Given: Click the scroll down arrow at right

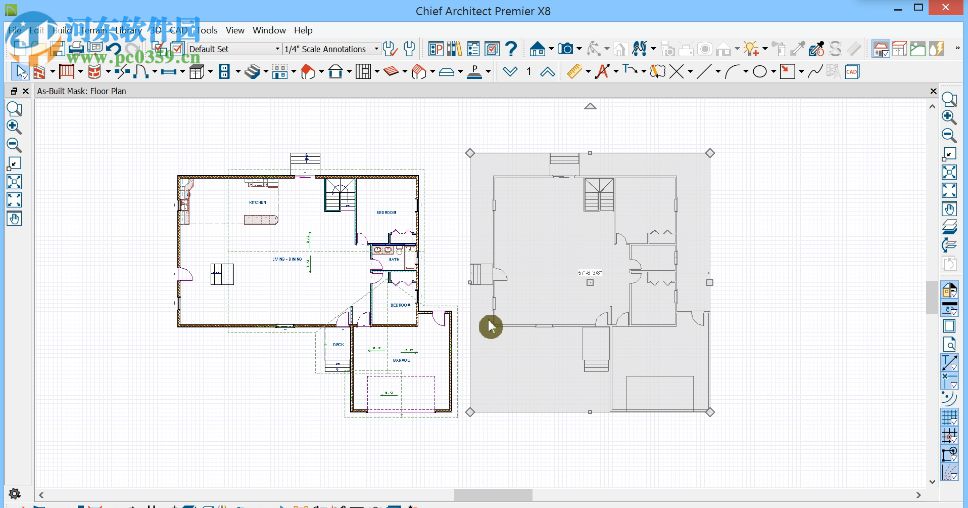Looking at the screenshot, I should tap(932, 482).
